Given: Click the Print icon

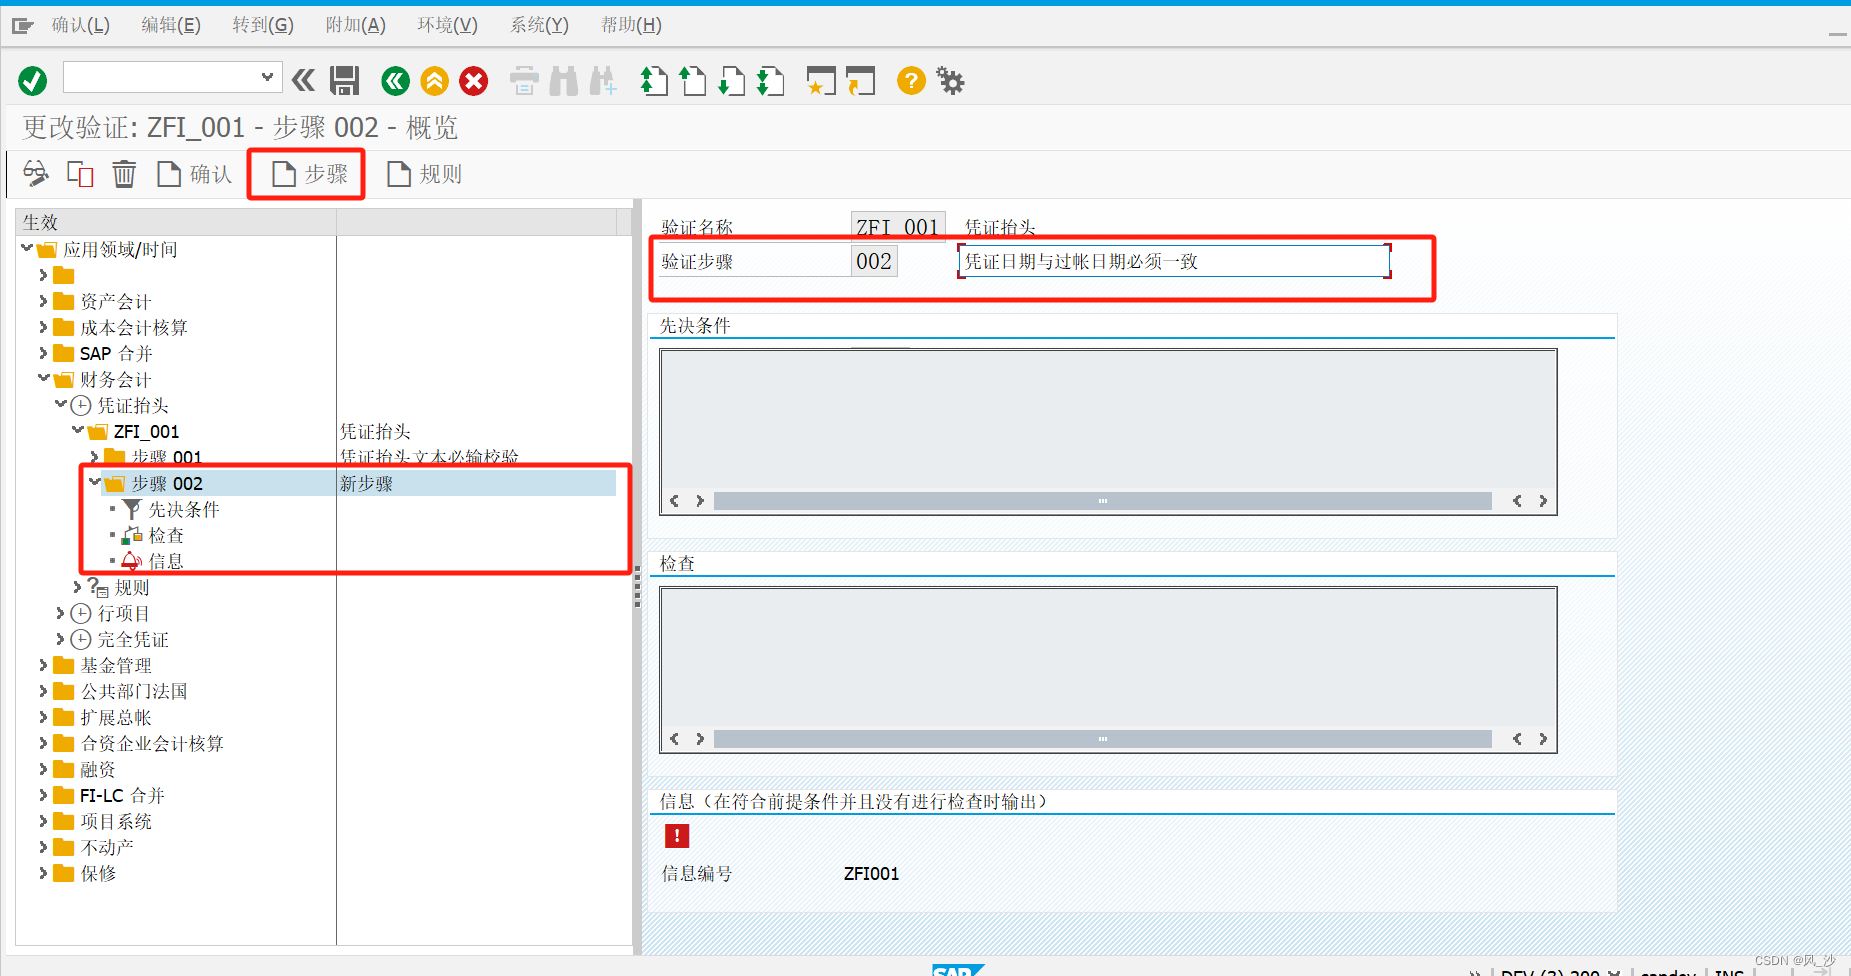Looking at the screenshot, I should click(x=524, y=81).
